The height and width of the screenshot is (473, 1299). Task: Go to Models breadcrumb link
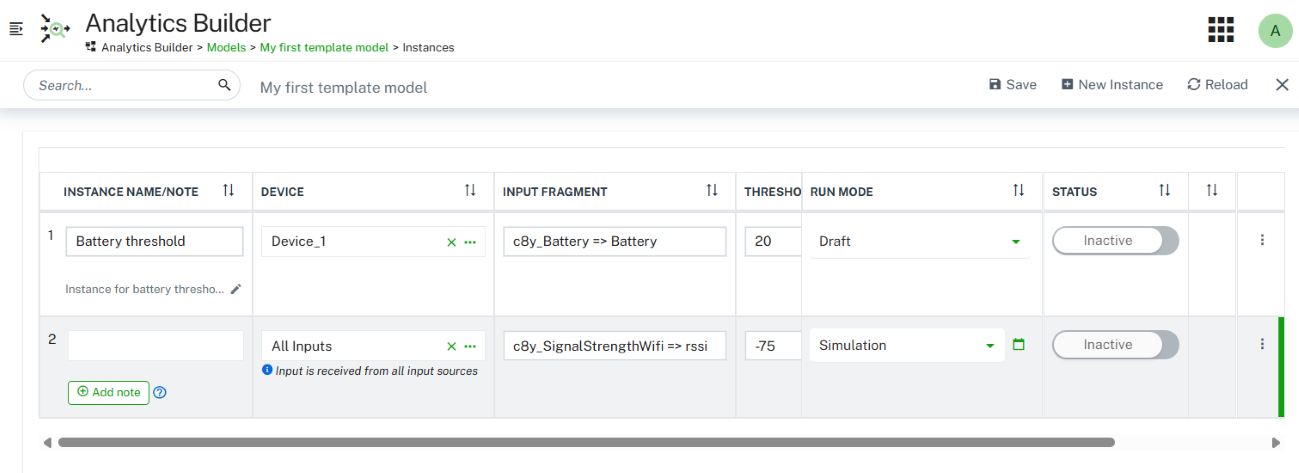(226, 47)
